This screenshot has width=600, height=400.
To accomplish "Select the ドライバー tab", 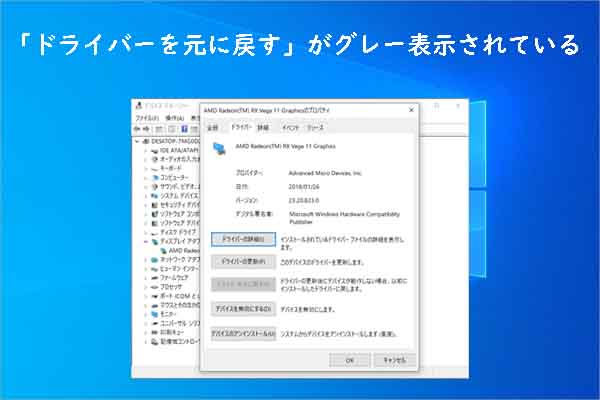I will 241,127.
